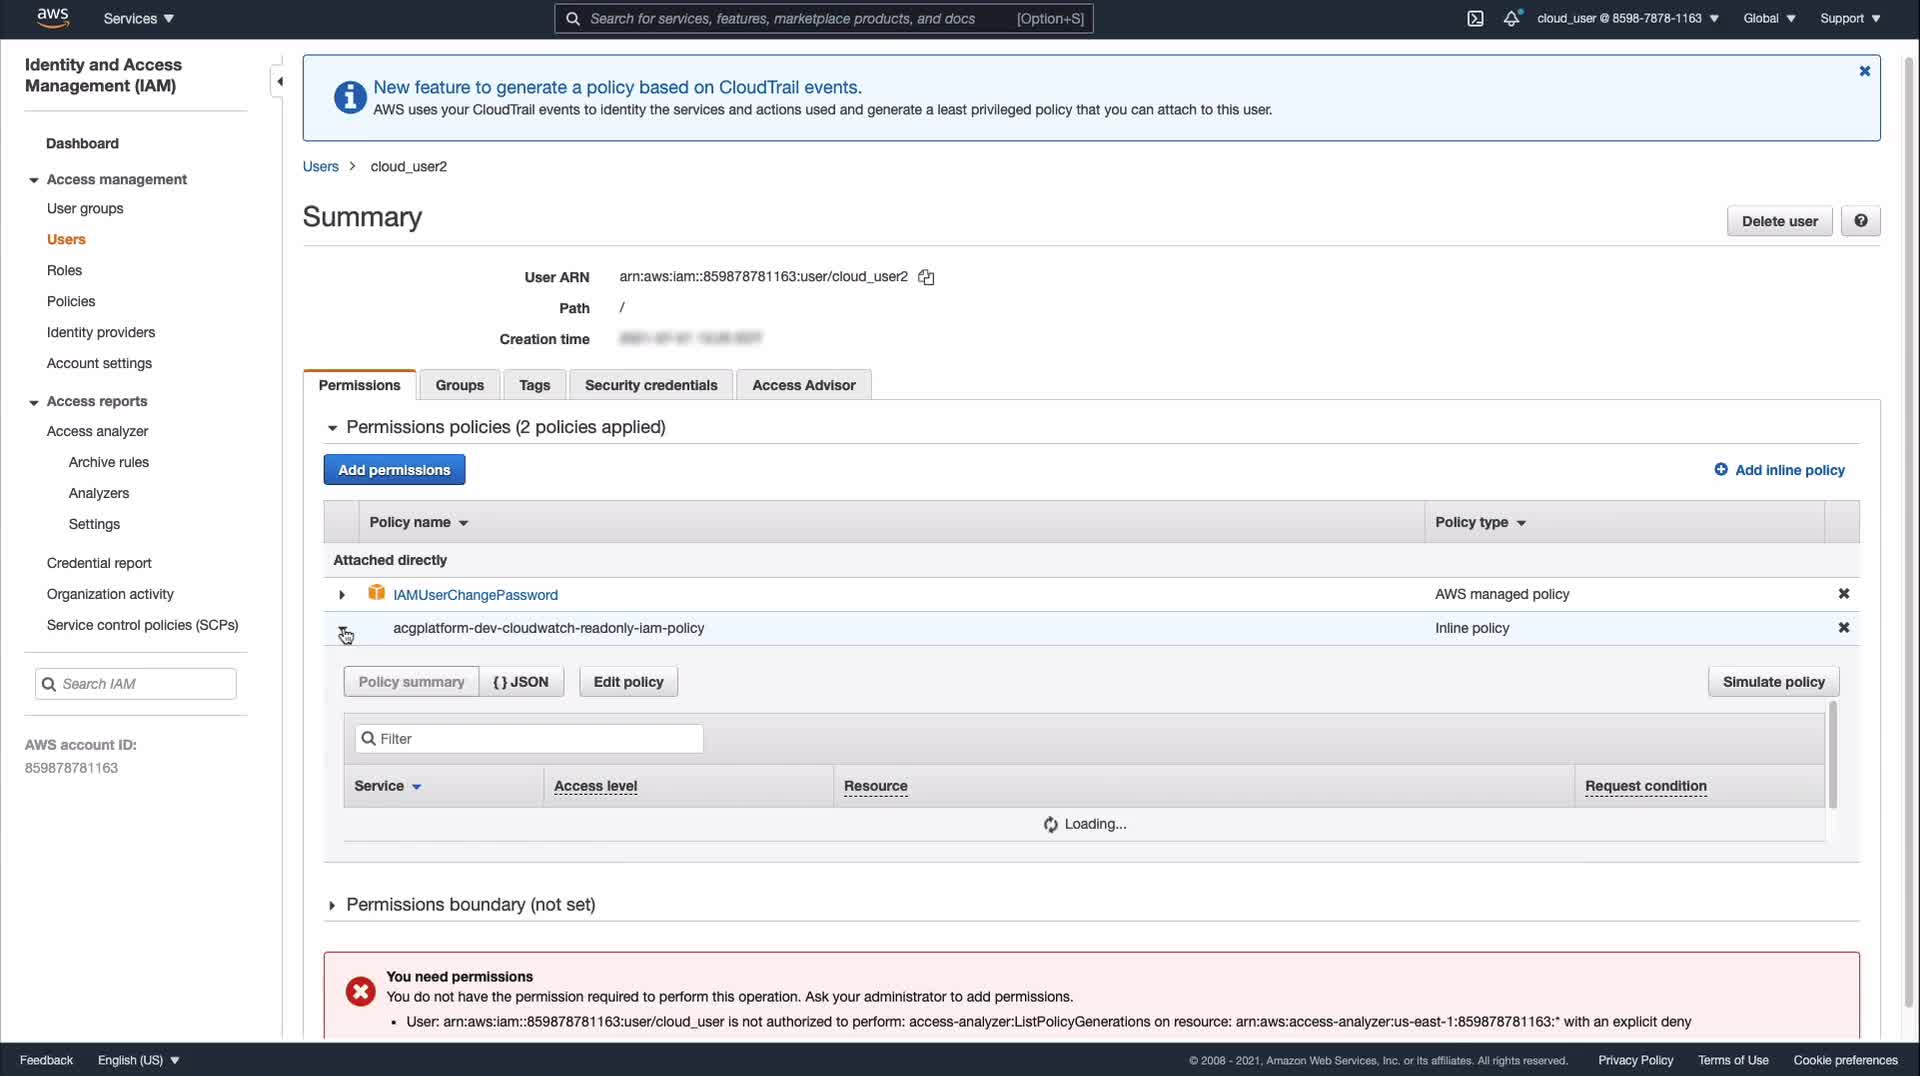Open the Security credentials tab
Image resolution: width=1920 pixels, height=1076 pixels.
tap(651, 385)
